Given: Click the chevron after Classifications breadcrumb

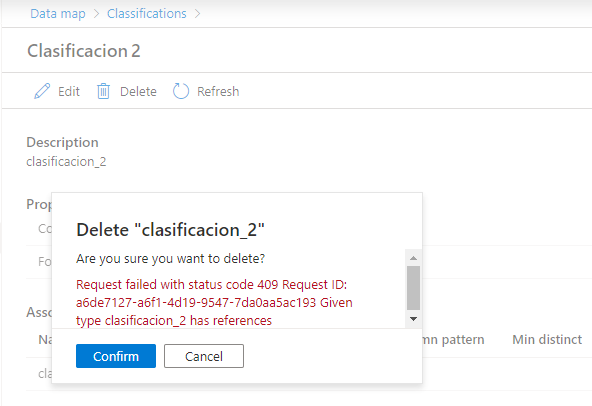Looking at the screenshot, I should (x=197, y=14).
